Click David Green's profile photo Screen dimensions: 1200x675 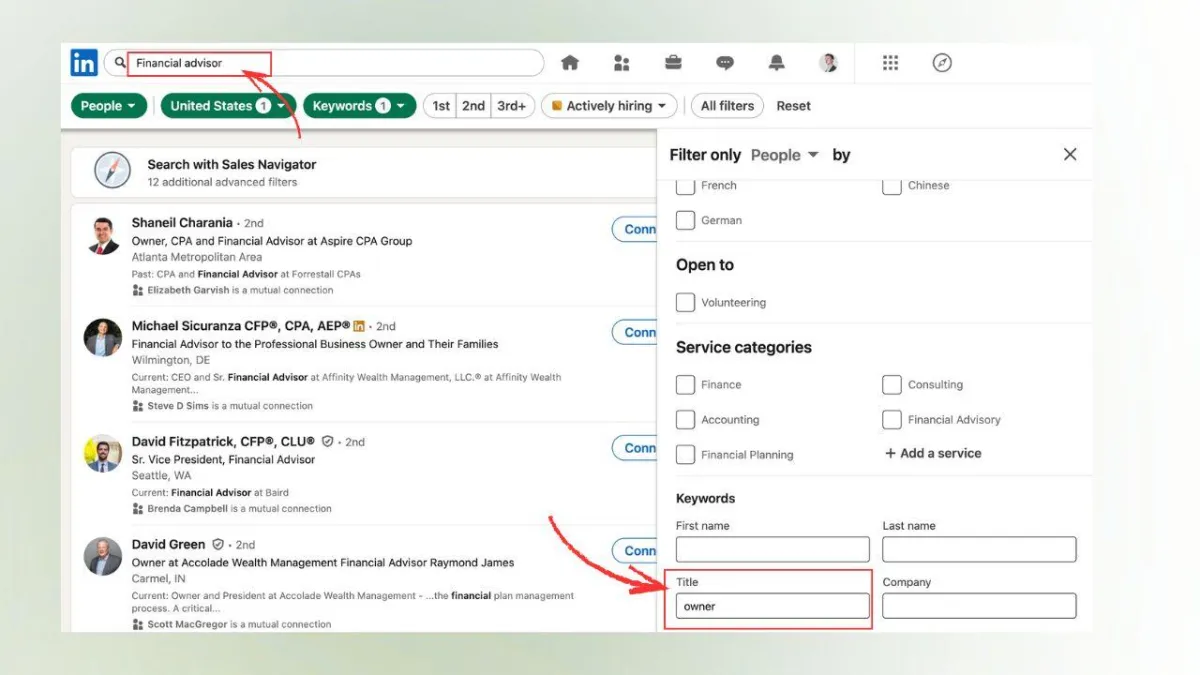103,556
